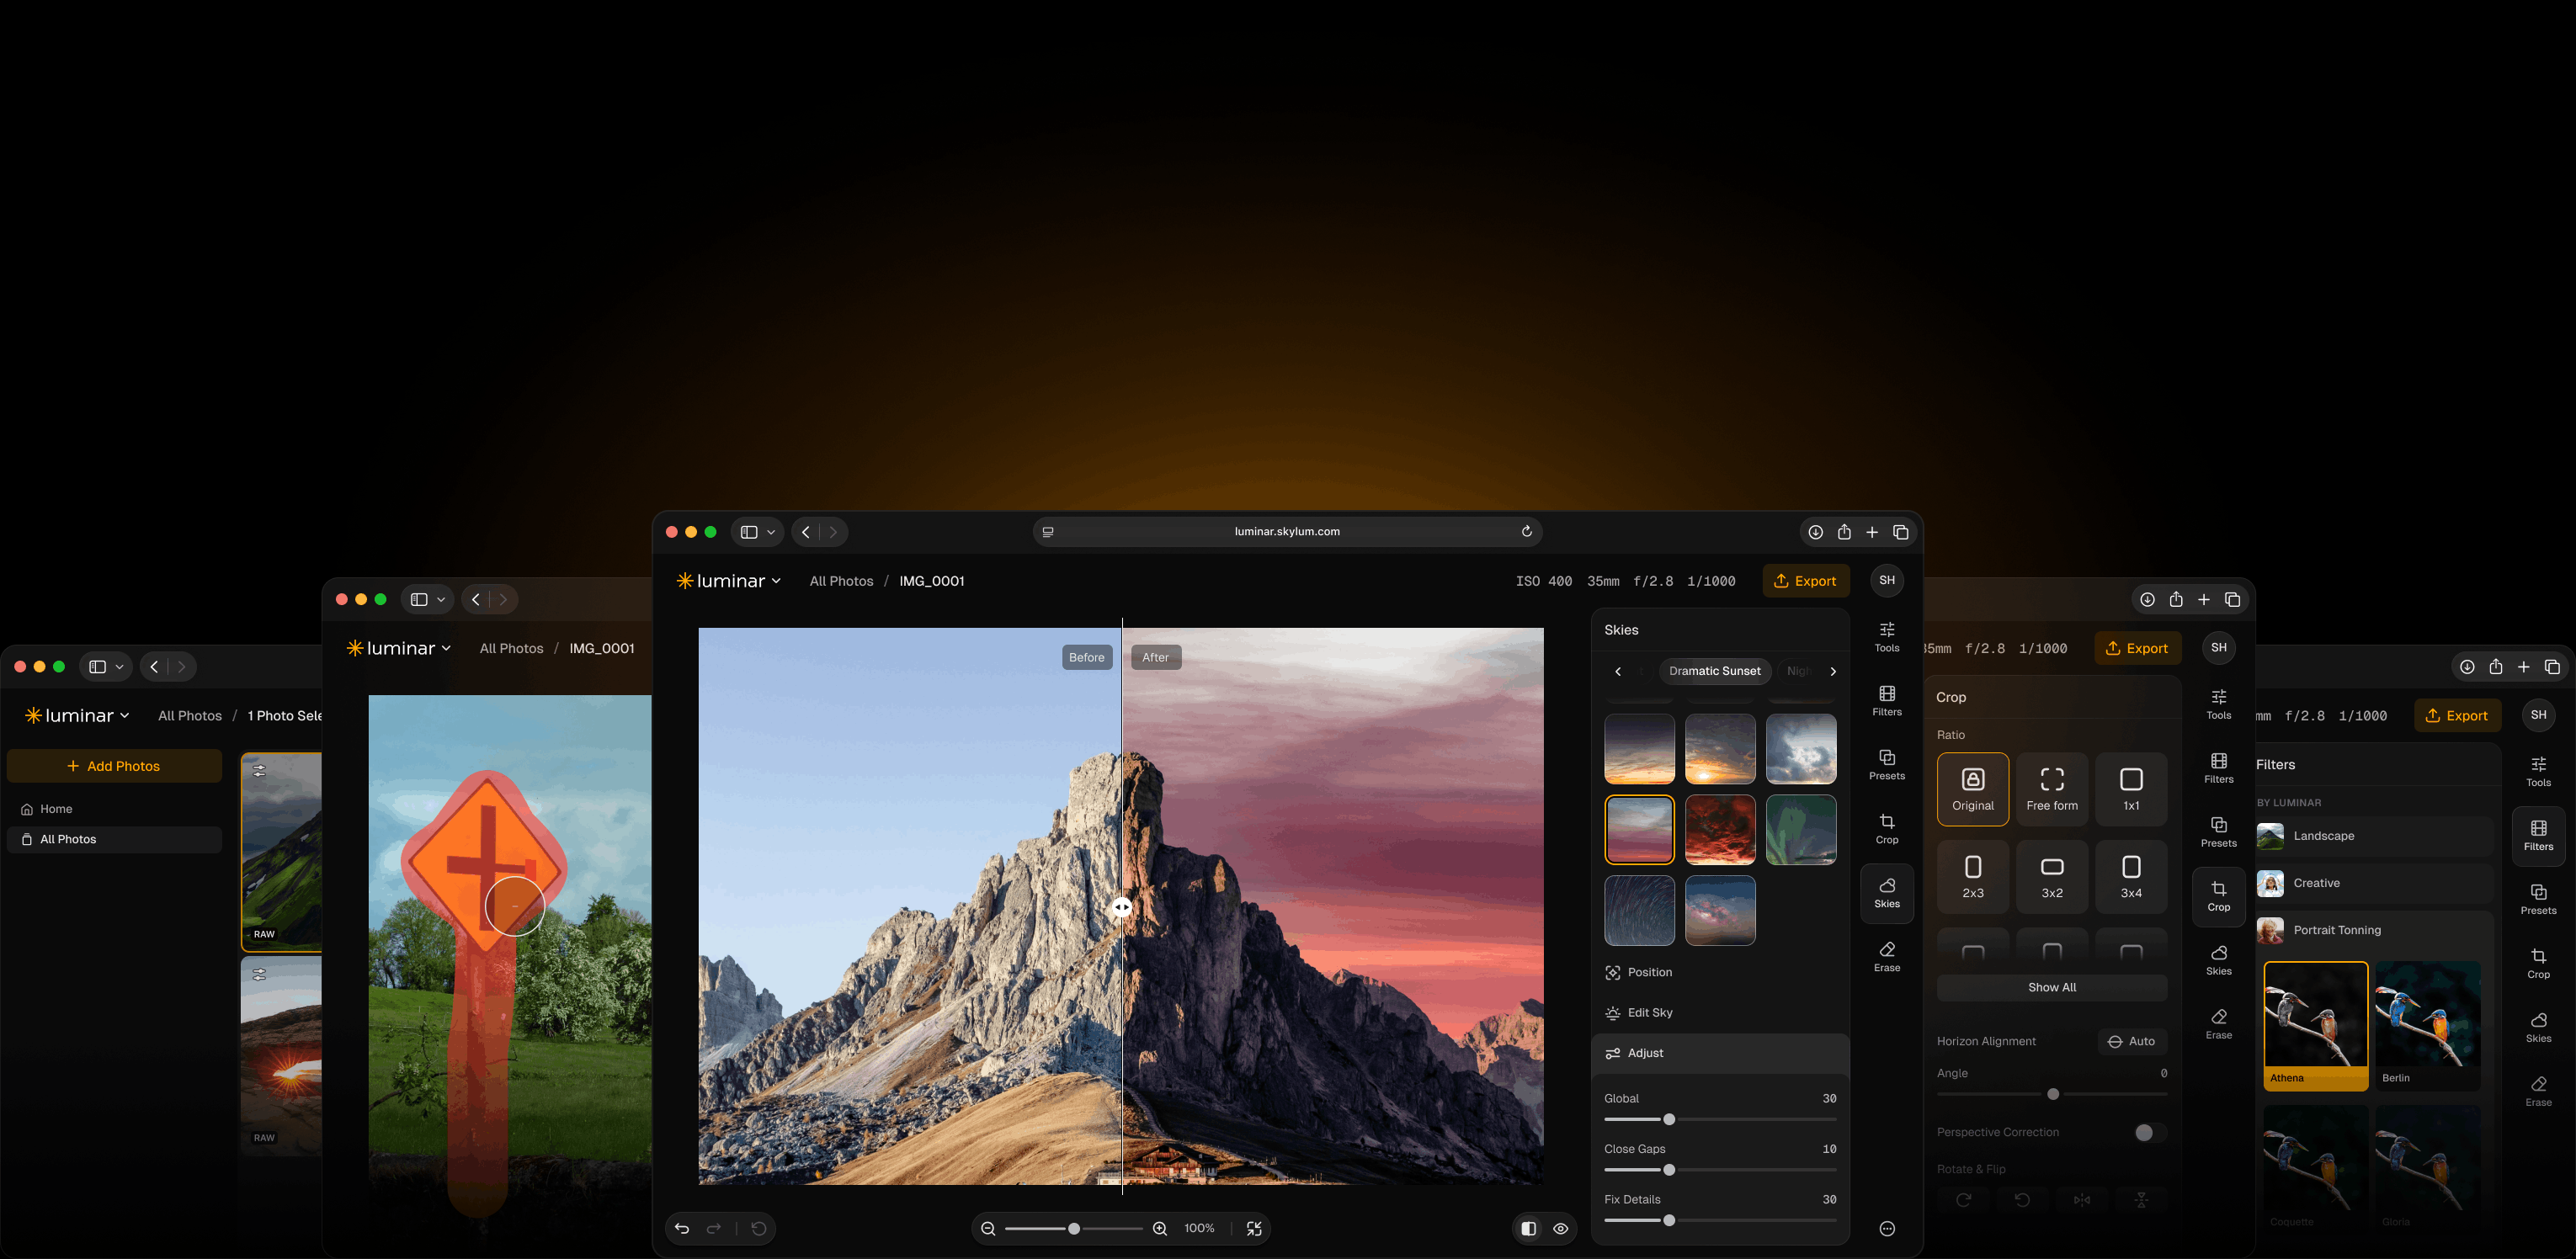Viewport: 2576px width, 1259px height.
Task: Click Close Gaps slider handle
Action: coord(1668,1170)
